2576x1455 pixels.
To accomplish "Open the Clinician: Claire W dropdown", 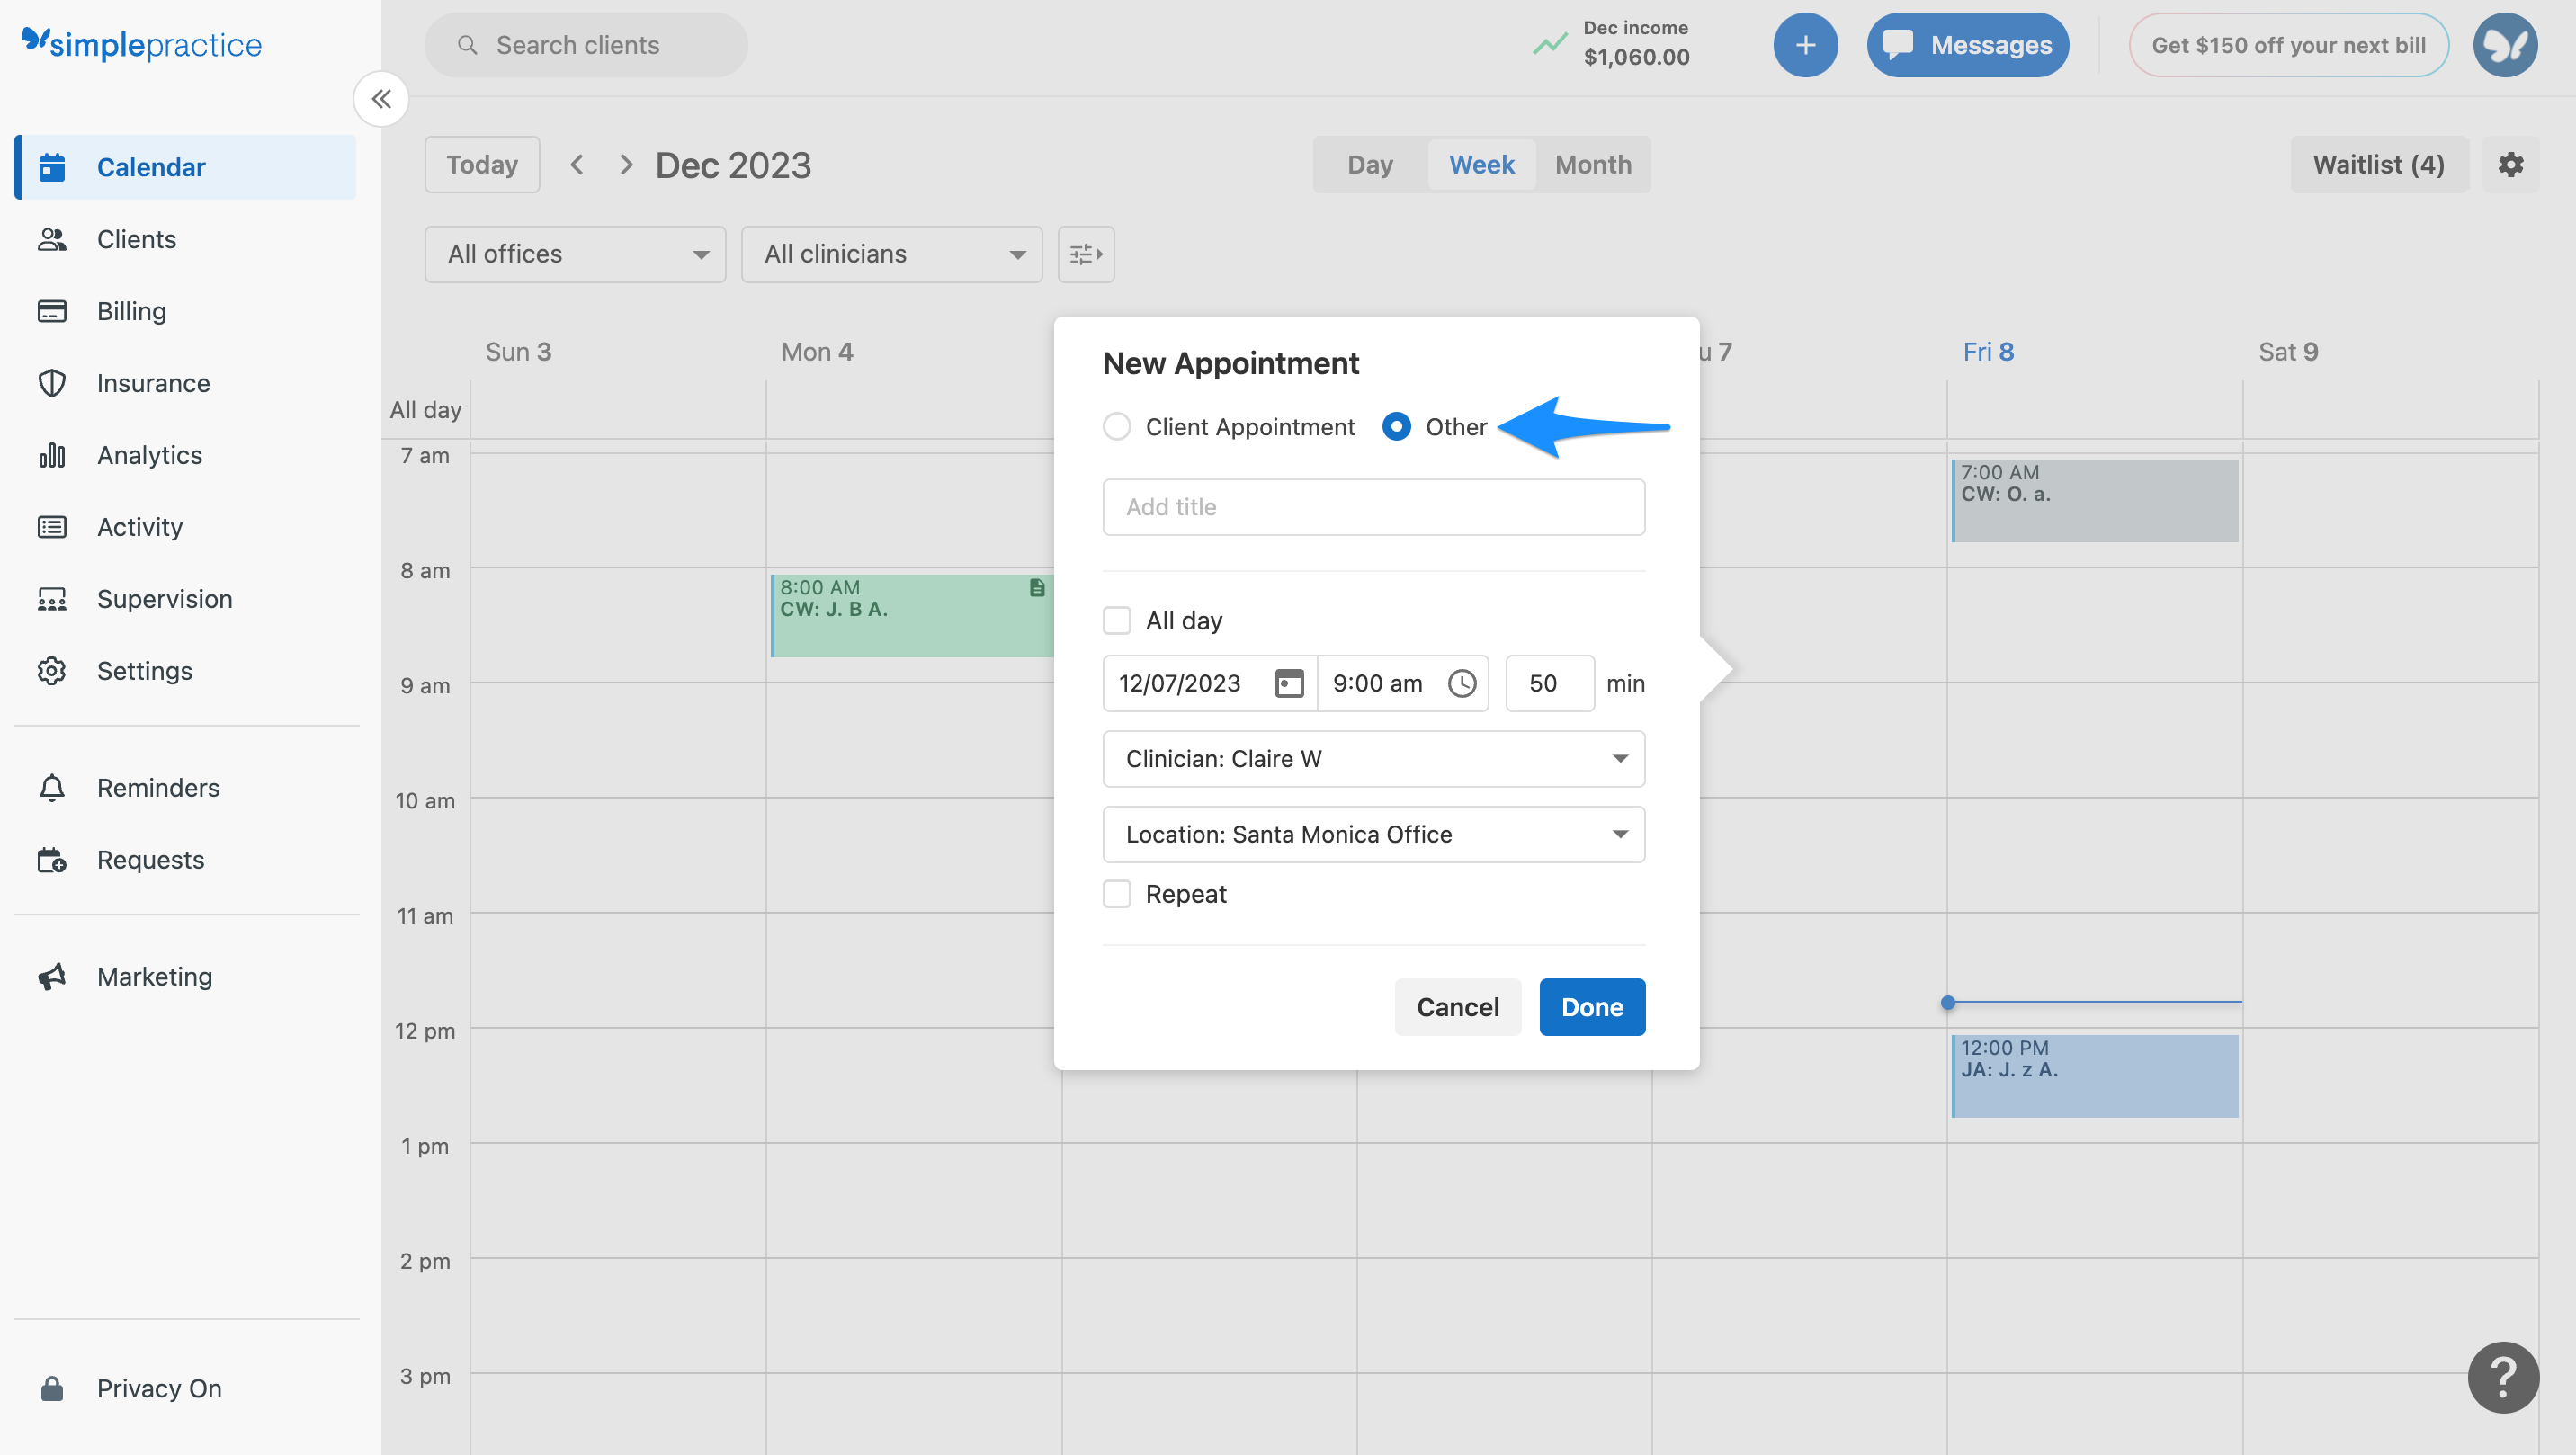I will tap(1373, 758).
